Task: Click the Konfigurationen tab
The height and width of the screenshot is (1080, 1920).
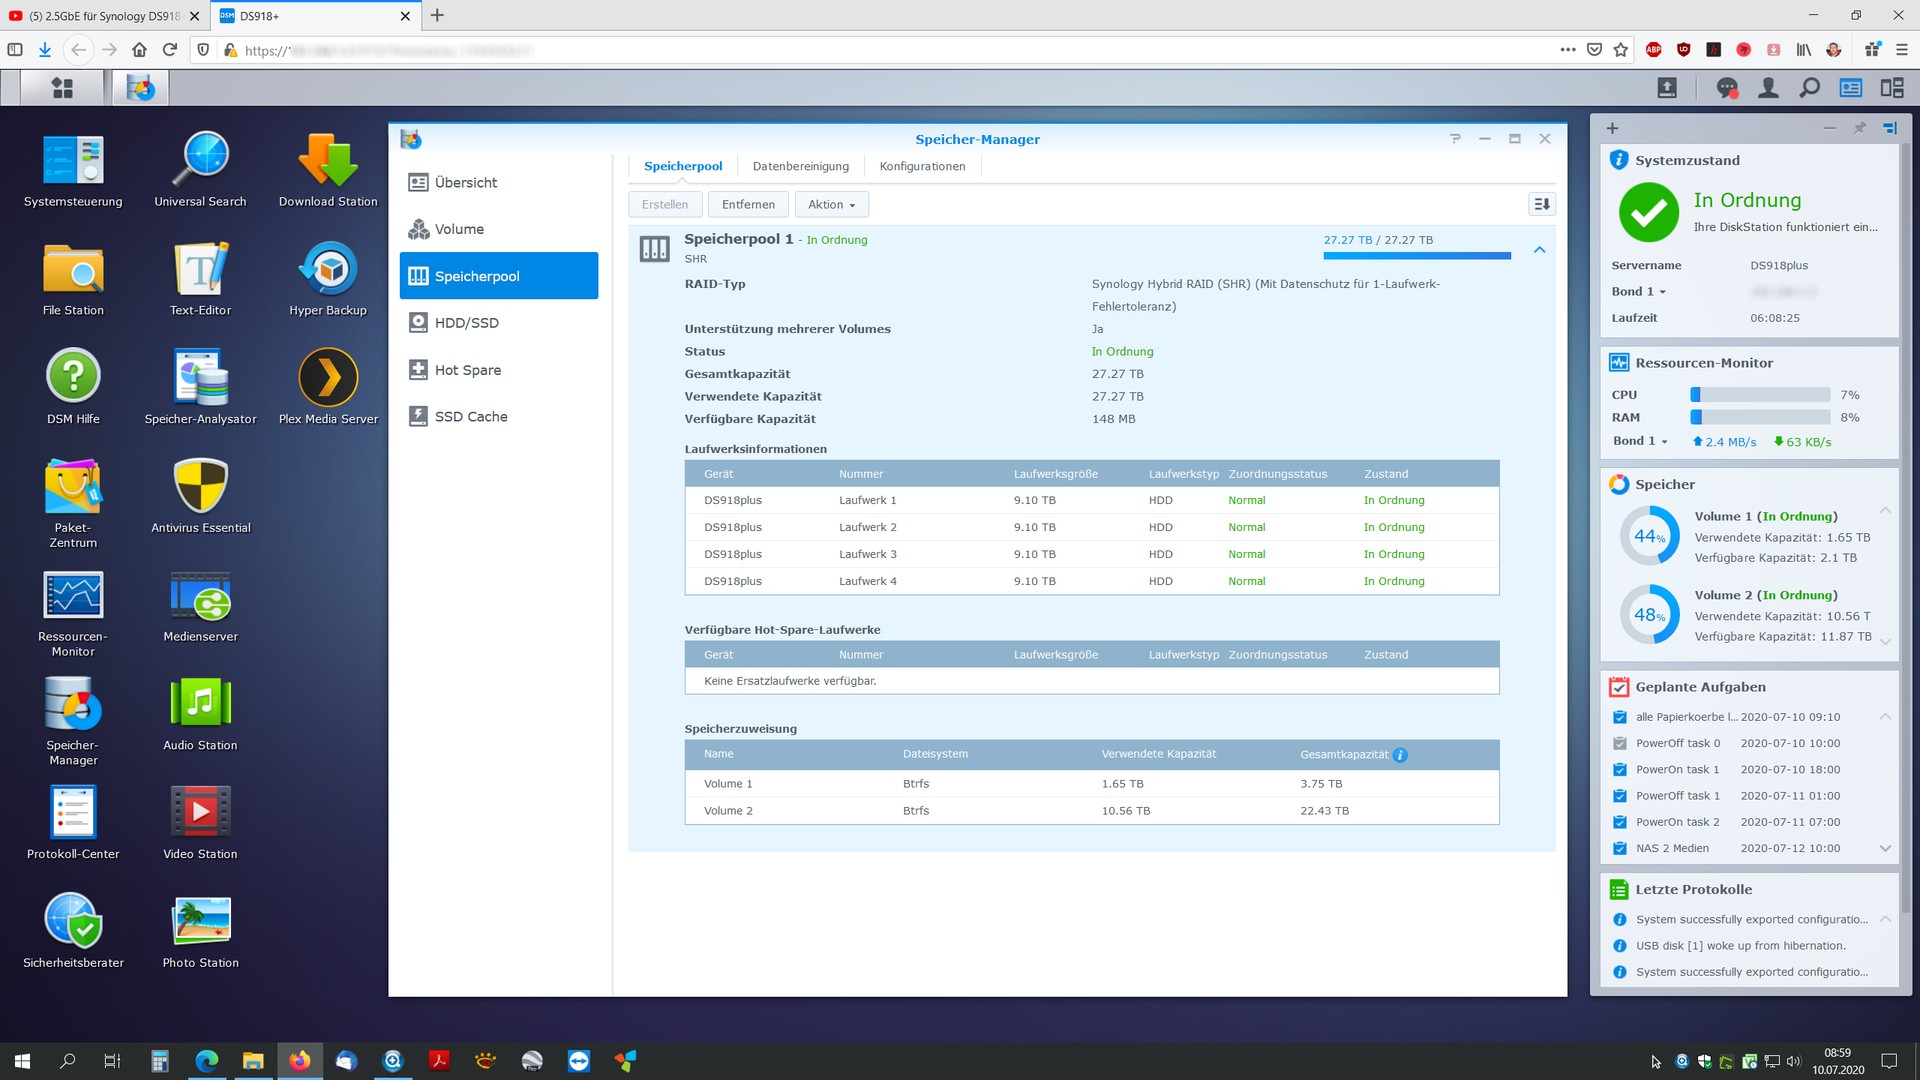Action: pos(922,166)
